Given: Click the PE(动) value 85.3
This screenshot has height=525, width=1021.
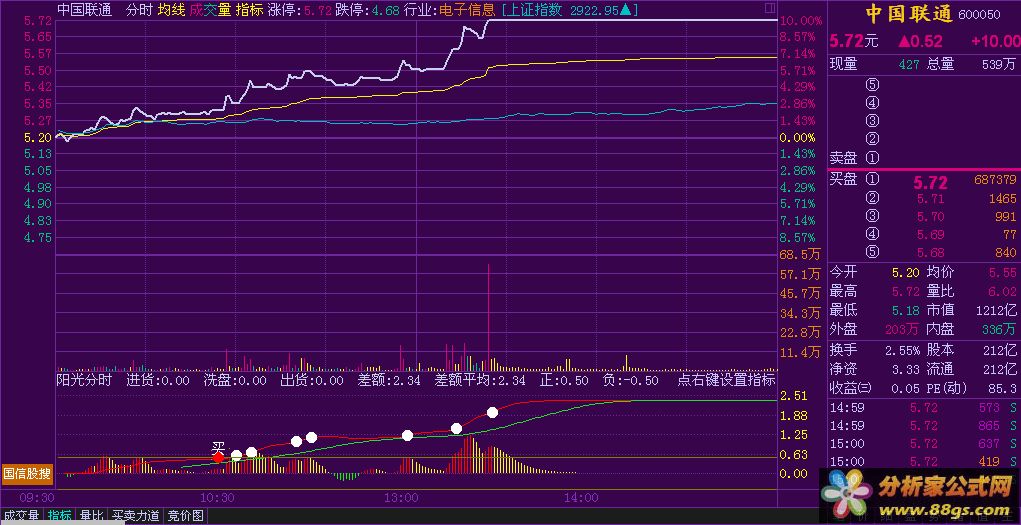Looking at the screenshot, I should [x=1003, y=388].
